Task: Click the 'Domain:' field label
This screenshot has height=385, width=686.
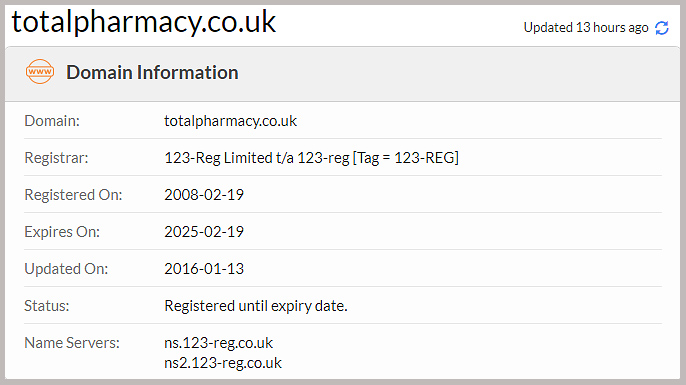Action: click(52, 121)
